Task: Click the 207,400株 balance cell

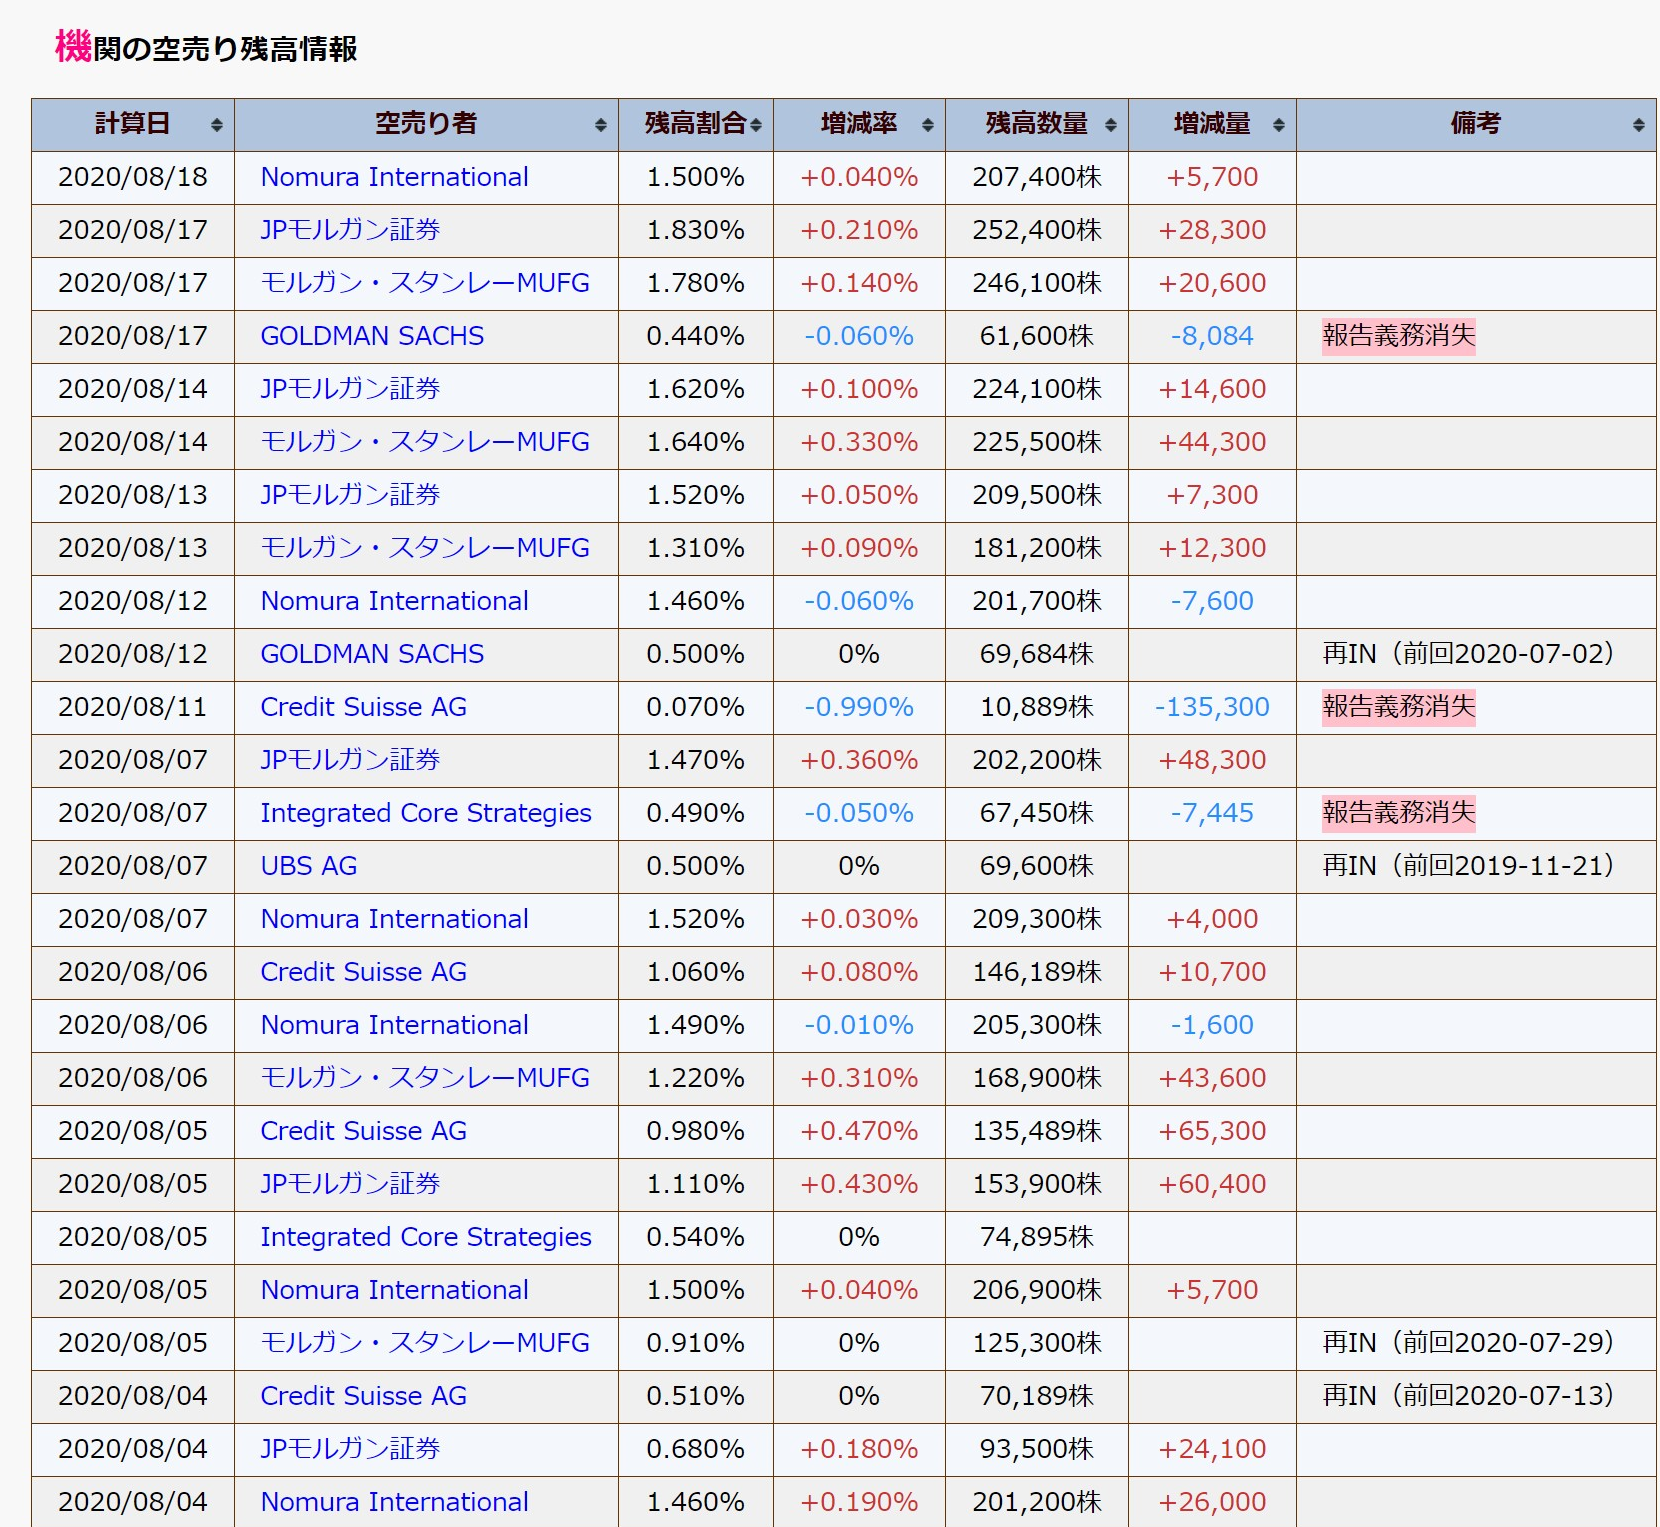Action: 1037,177
